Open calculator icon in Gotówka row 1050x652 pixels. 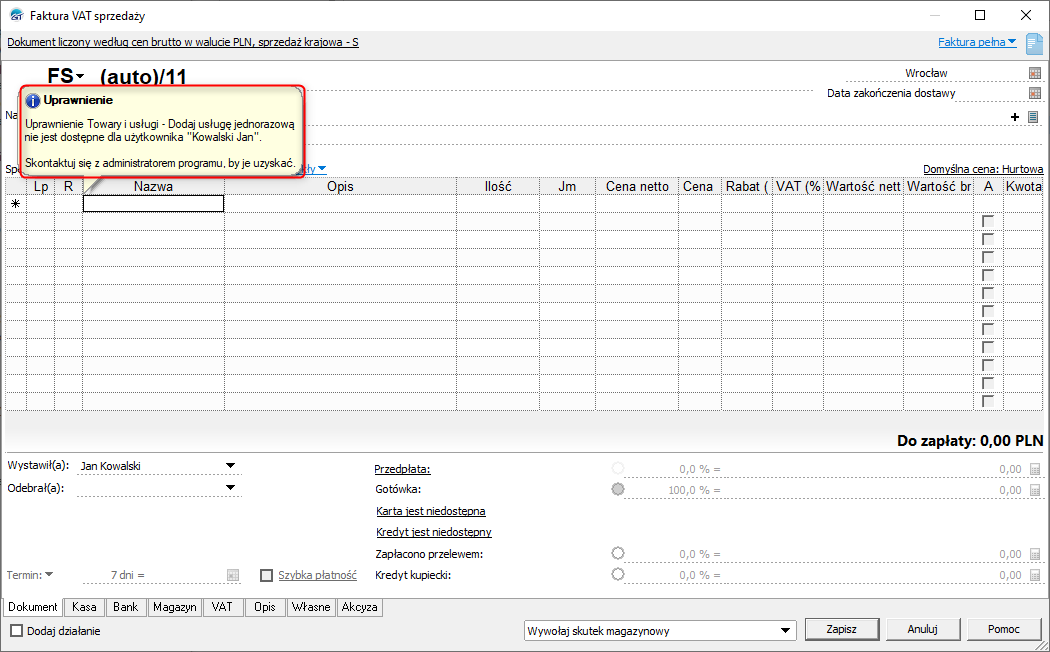pos(1035,490)
